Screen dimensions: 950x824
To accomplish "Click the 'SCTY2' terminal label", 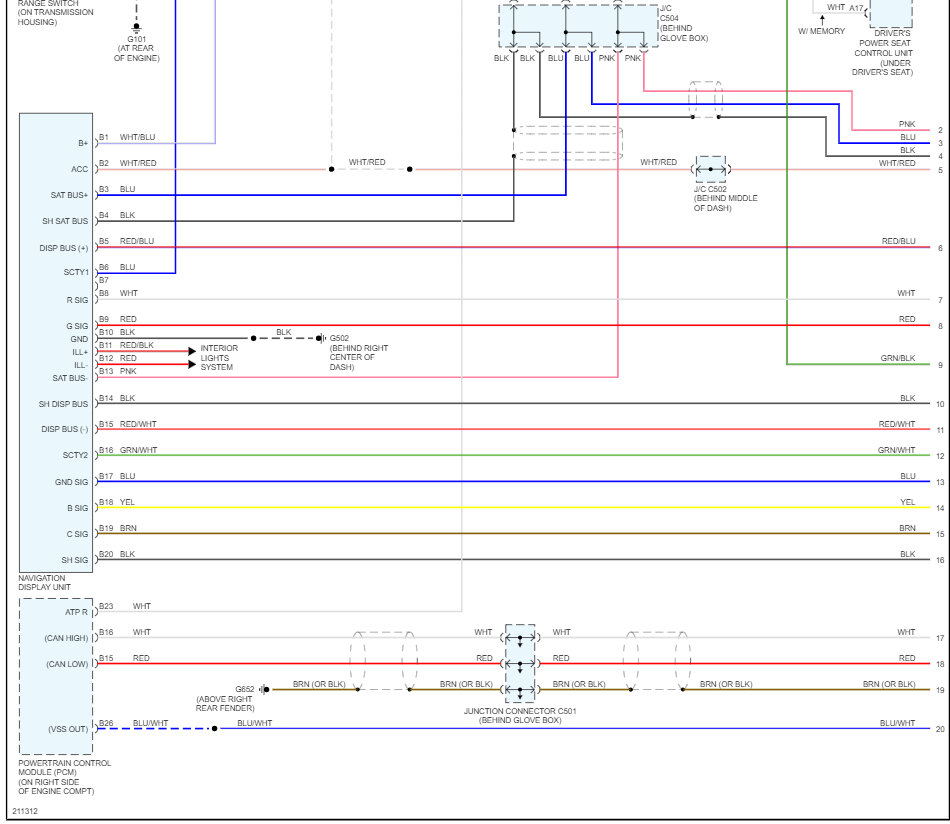I will [x=75, y=455].
